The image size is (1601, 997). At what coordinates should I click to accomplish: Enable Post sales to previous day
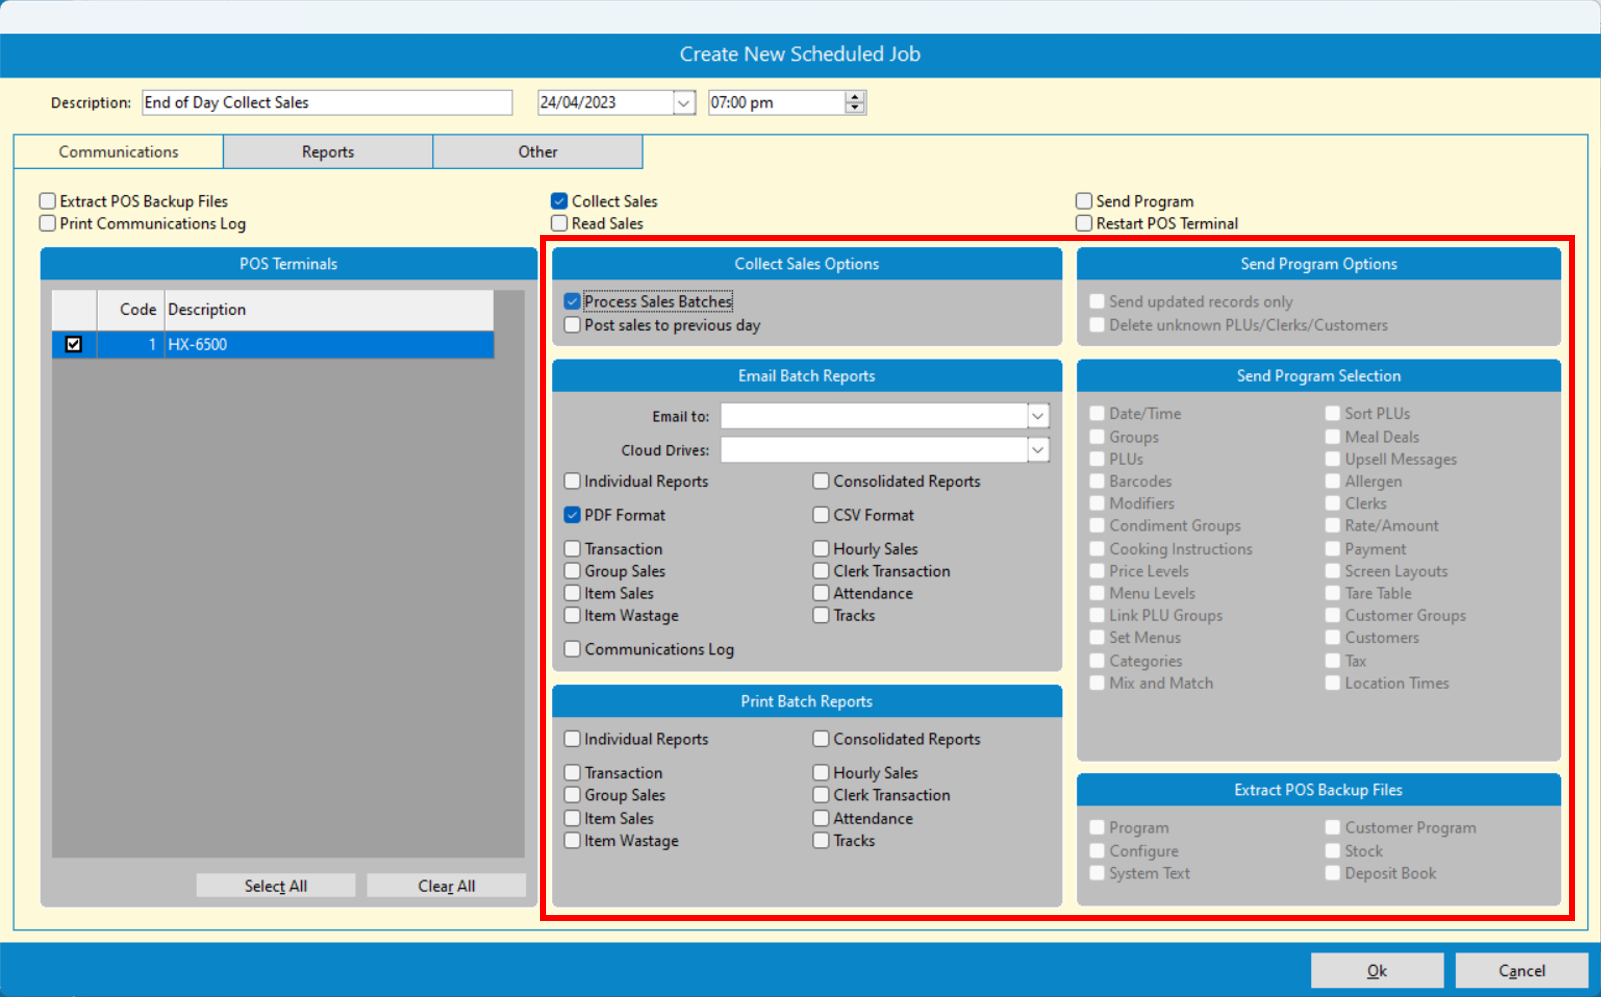pyautogui.click(x=573, y=325)
